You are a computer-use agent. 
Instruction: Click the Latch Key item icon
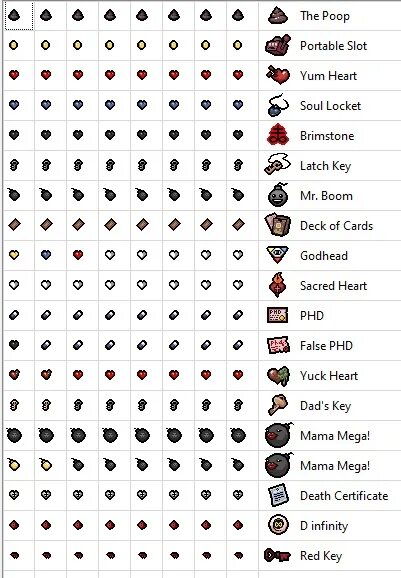[278, 165]
